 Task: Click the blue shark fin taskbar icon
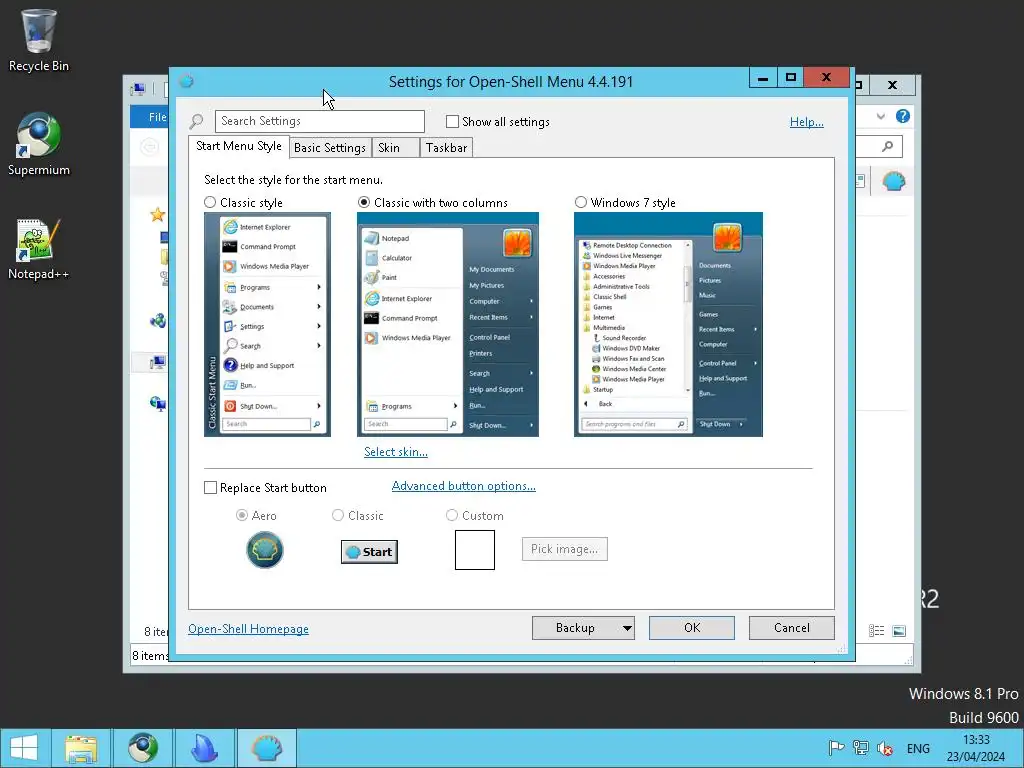click(204, 748)
